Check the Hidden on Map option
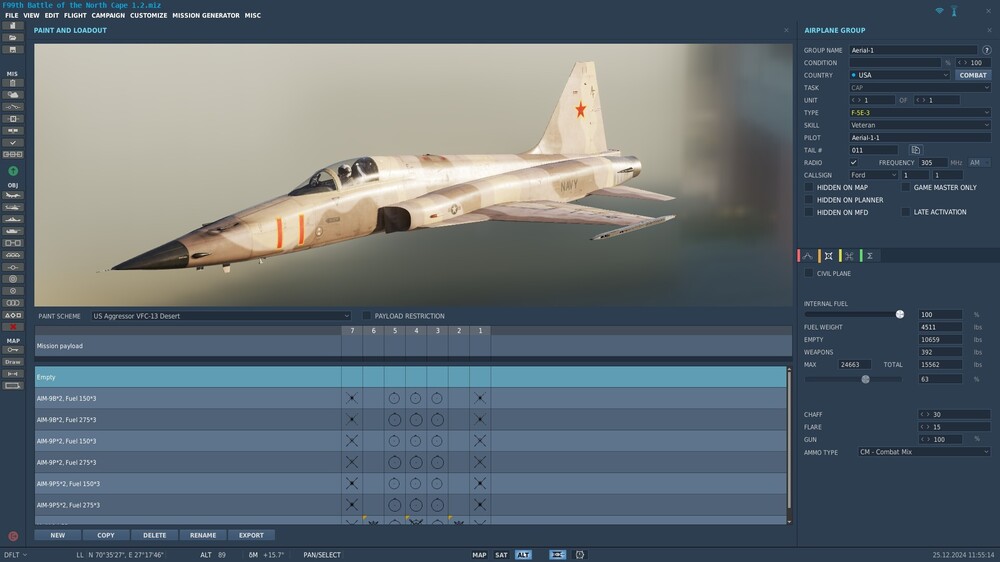This screenshot has width=1000, height=562. coord(808,188)
